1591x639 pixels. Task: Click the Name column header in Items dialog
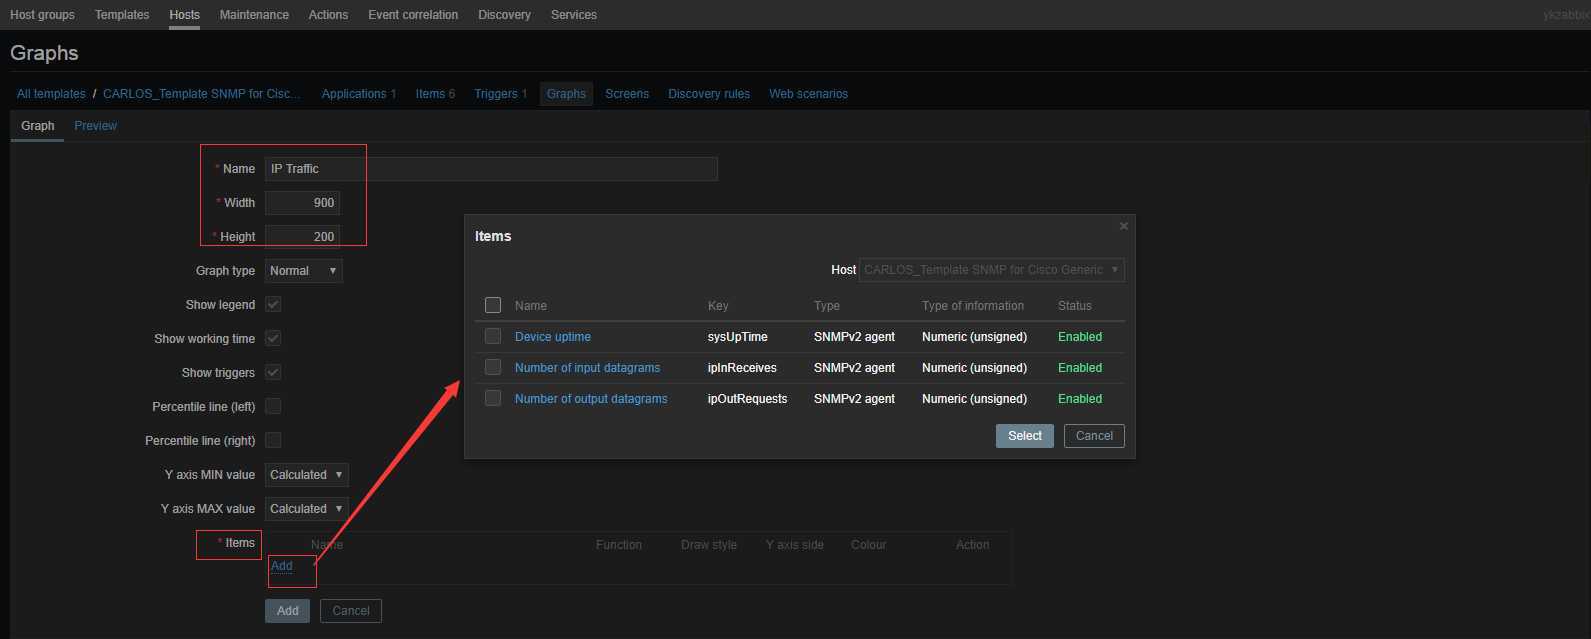pyautogui.click(x=531, y=306)
